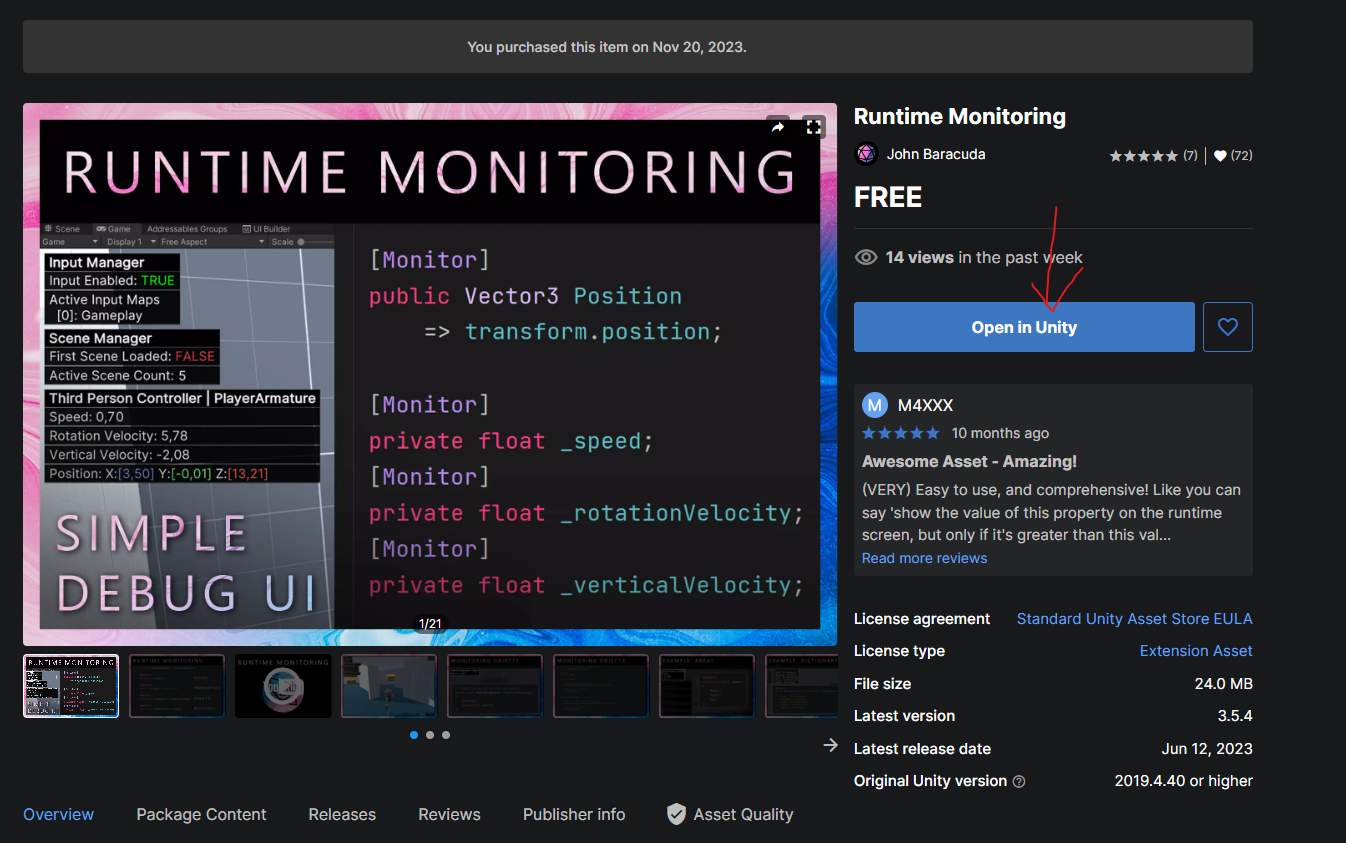Click the five-star rating summary
Viewport: 1346px width, 843px height.
[x=1143, y=156]
